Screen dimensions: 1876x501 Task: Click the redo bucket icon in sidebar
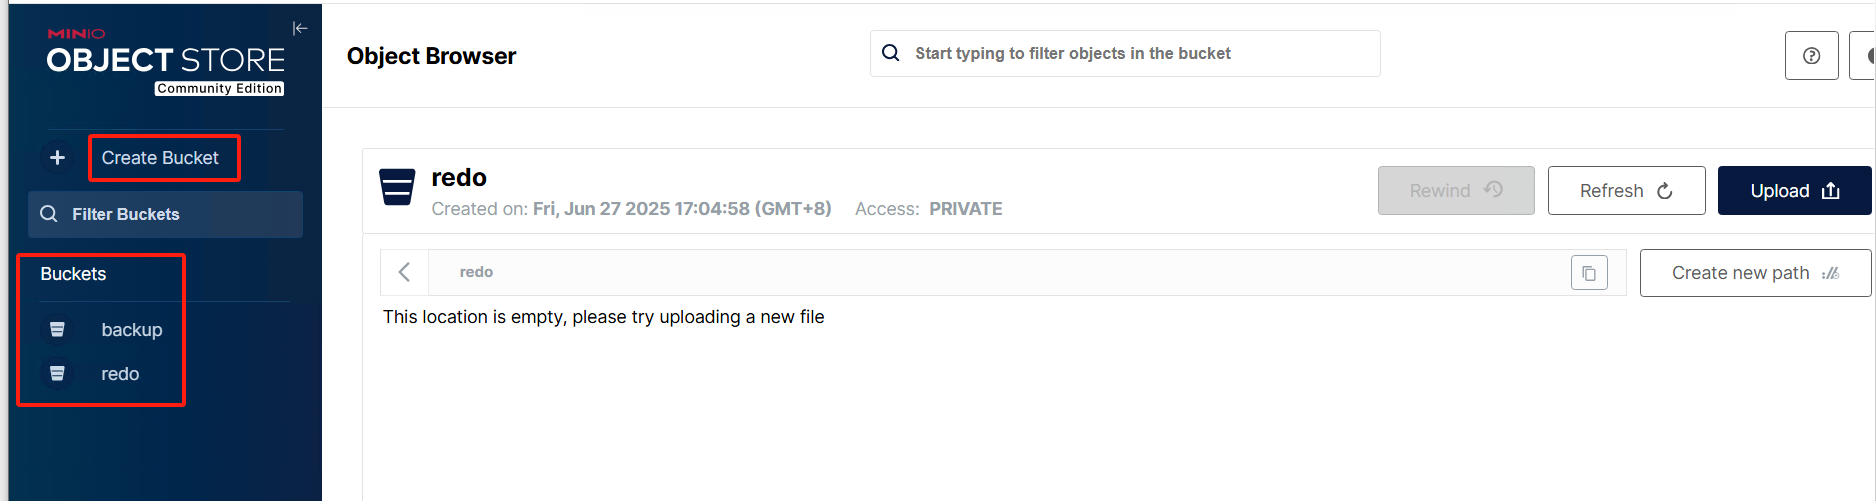[x=58, y=373]
